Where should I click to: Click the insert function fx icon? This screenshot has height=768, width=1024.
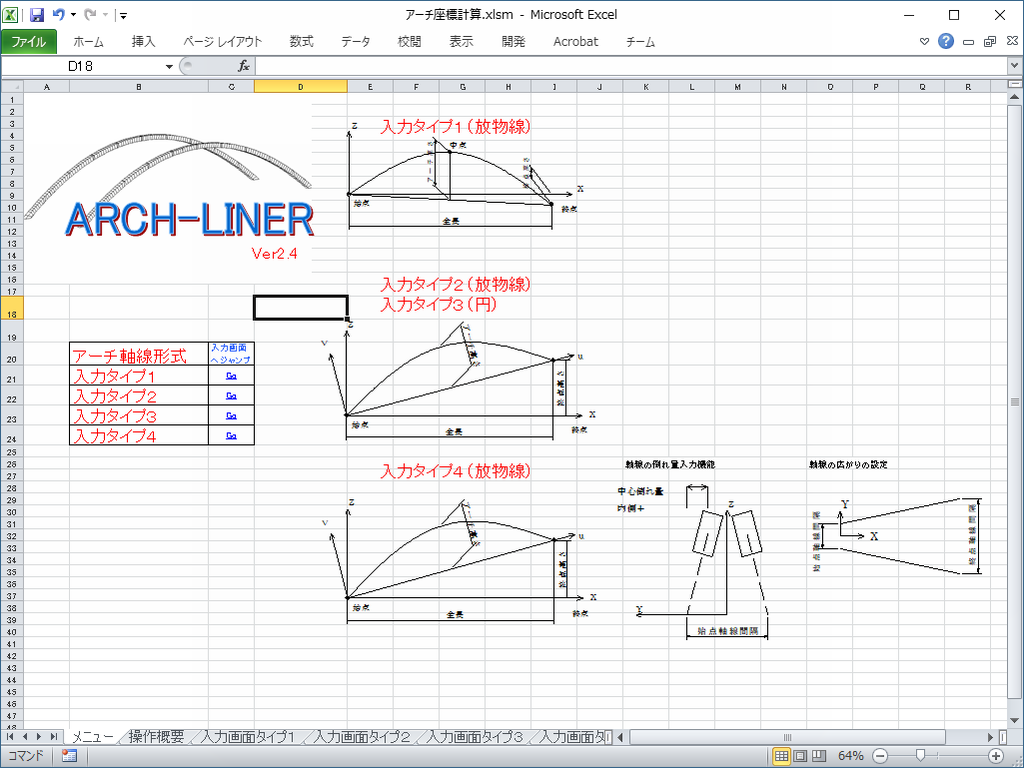(x=243, y=66)
